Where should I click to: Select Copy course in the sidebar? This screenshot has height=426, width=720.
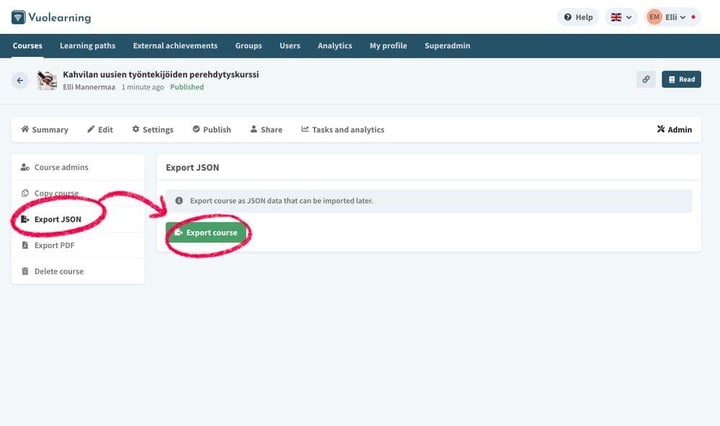78,193
